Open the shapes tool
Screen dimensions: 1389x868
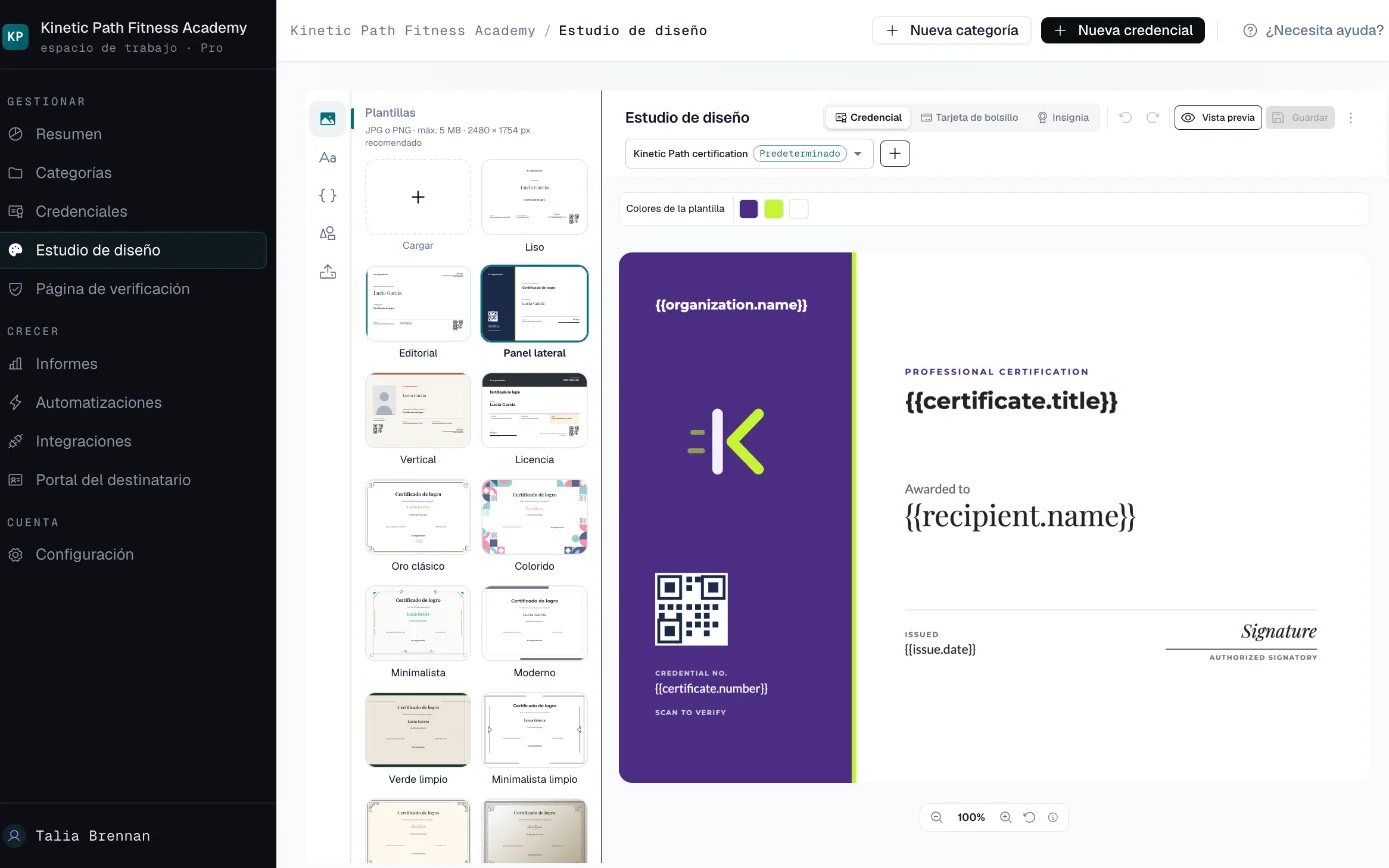tap(327, 233)
